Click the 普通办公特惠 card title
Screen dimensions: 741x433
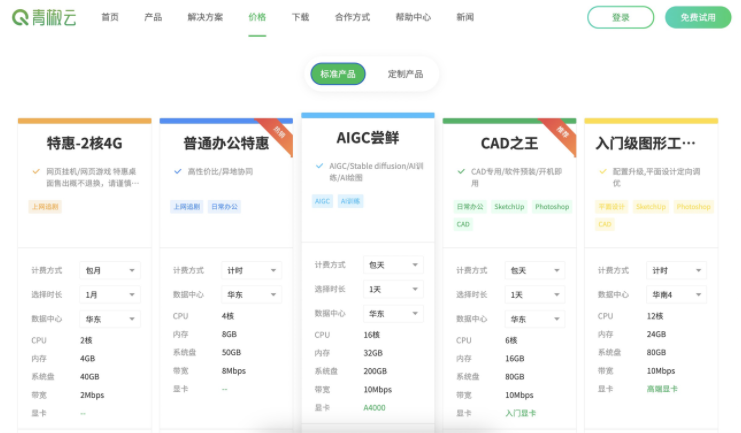click(x=226, y=143)
